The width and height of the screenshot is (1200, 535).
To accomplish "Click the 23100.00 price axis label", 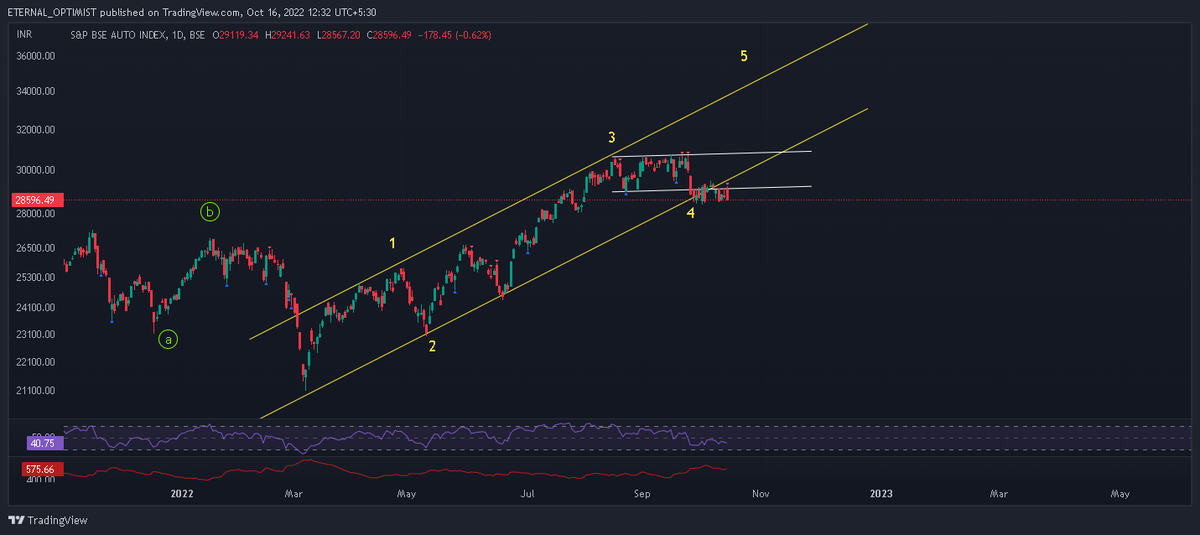I will point(36,335).
